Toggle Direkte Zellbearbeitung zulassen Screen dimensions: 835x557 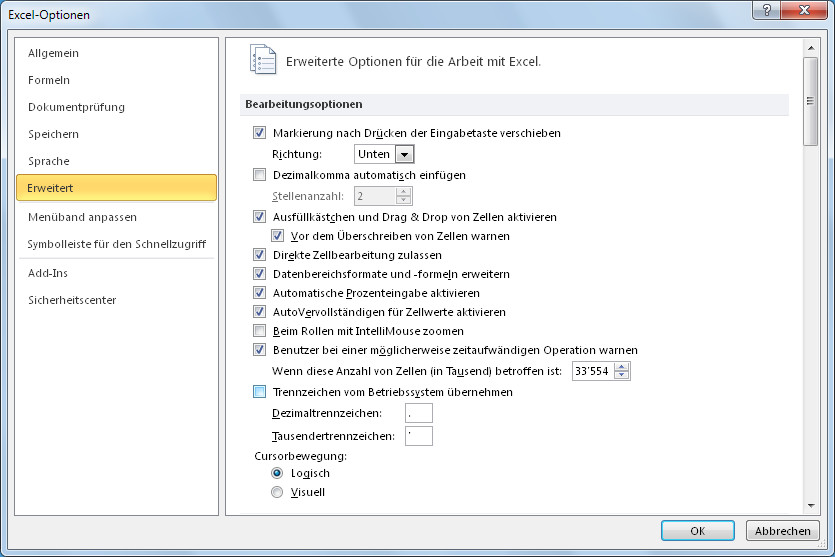coord(259,255)
